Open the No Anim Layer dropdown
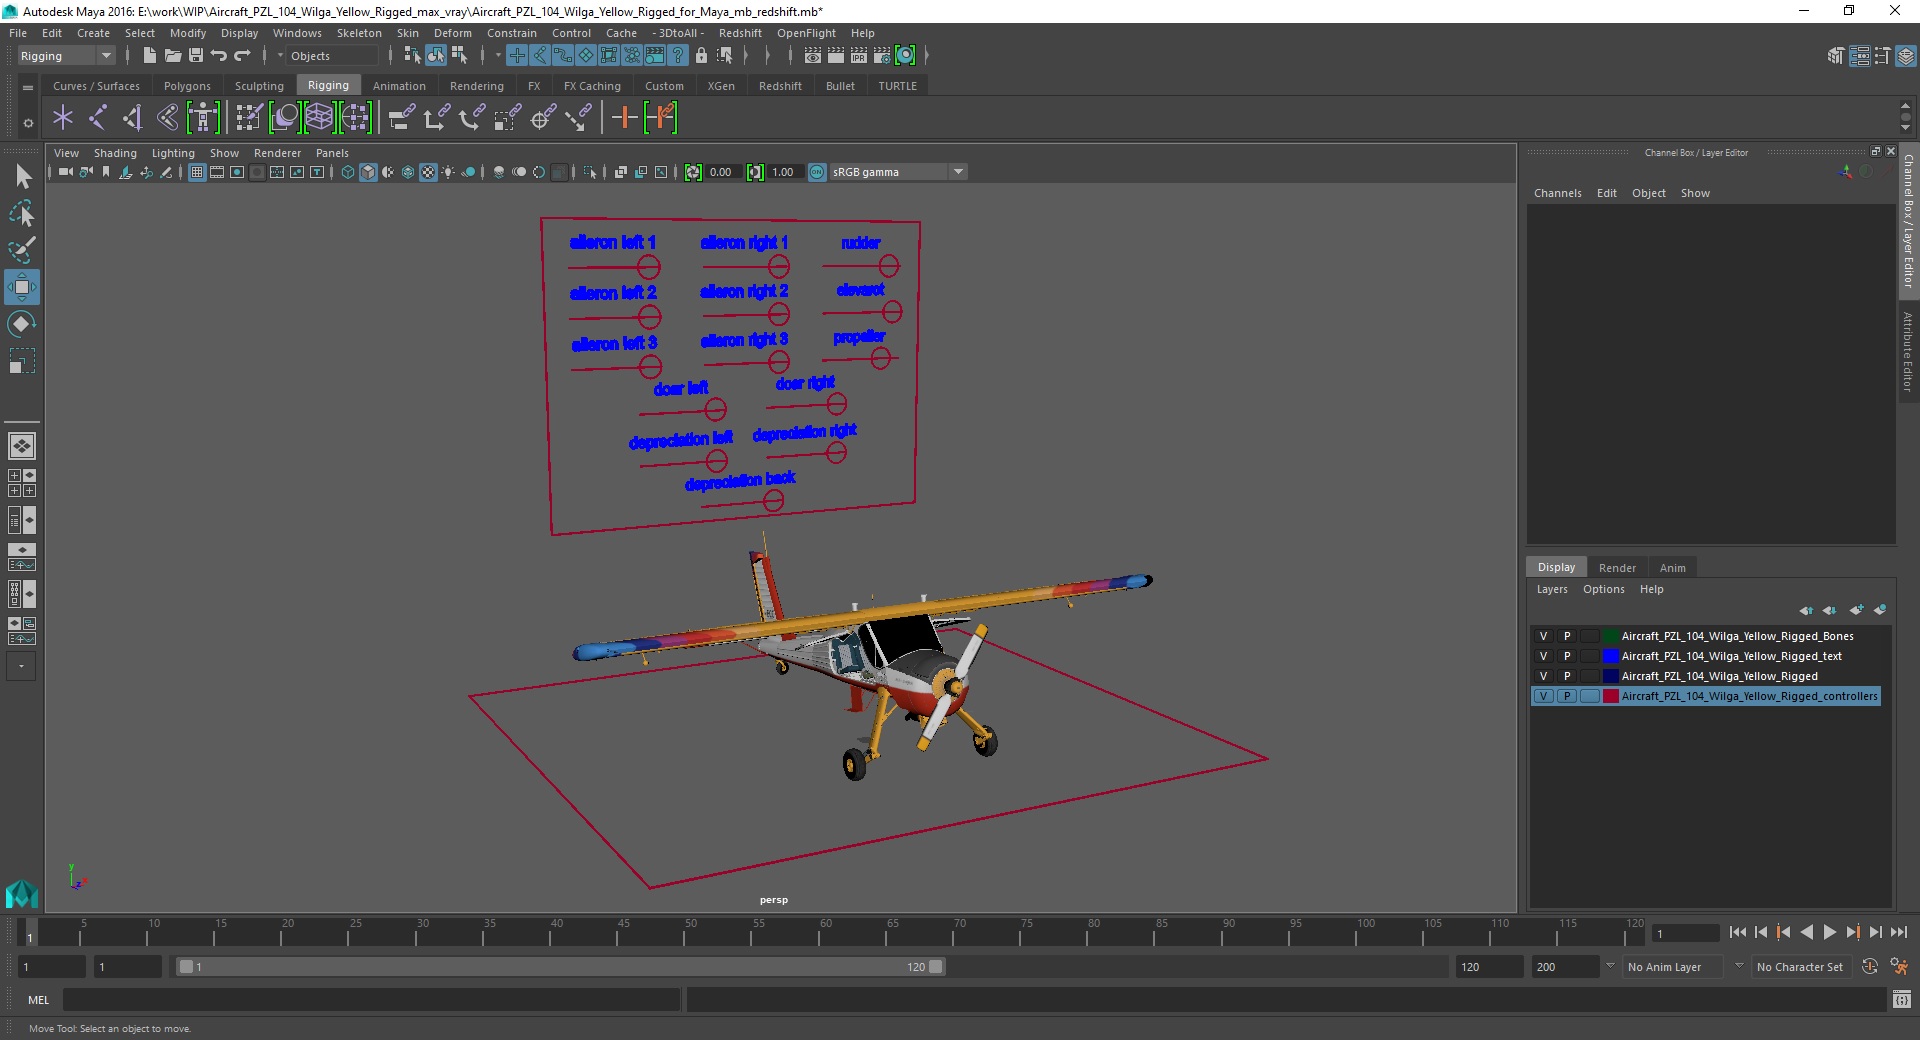This screenshot has width=1920, height=1040. click(1674, 967)
